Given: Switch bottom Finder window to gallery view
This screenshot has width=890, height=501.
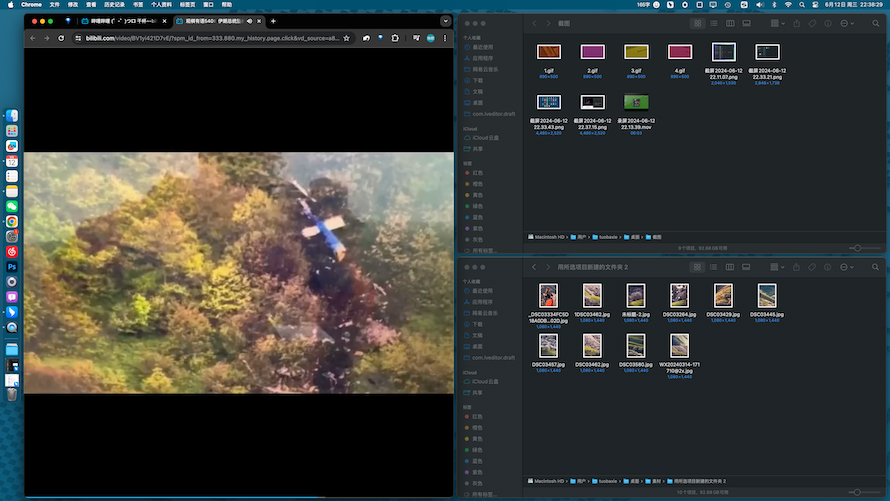Looking at the screenshot, I should [746, 267].
